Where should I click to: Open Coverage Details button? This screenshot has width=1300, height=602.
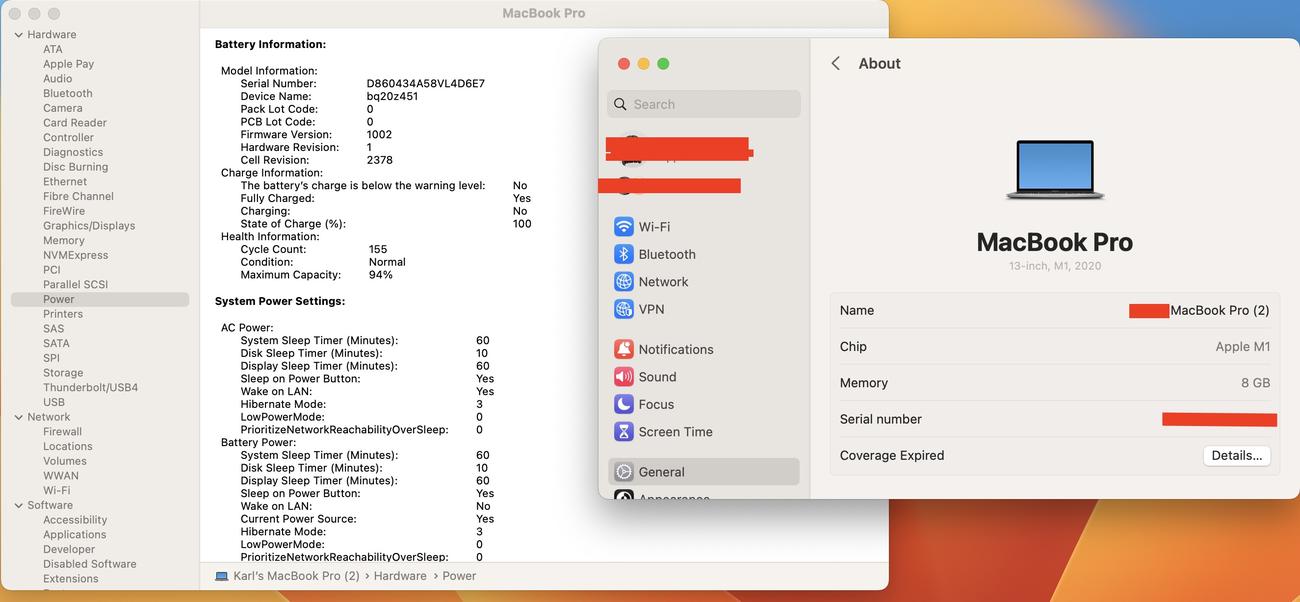coord(1237,455)
